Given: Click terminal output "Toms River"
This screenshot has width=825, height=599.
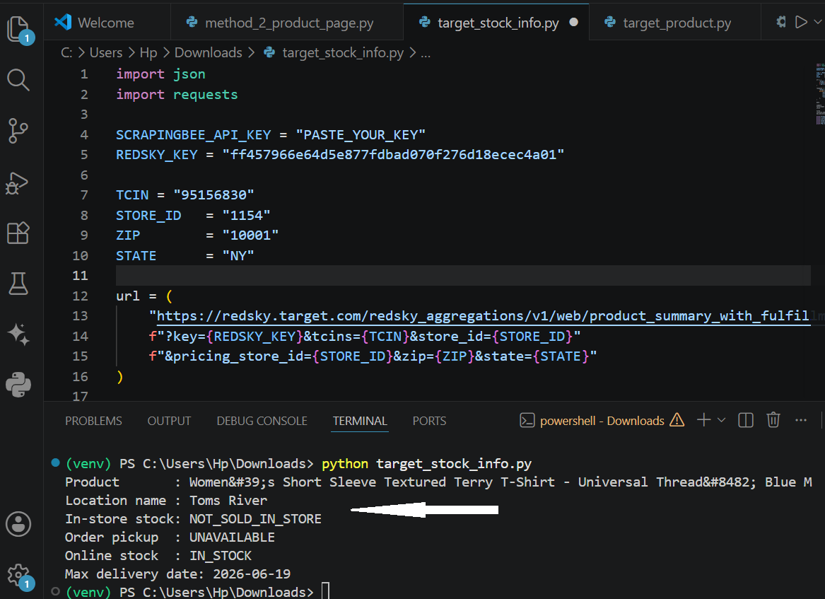Looking at the screenshot, I should pos(228,501).
